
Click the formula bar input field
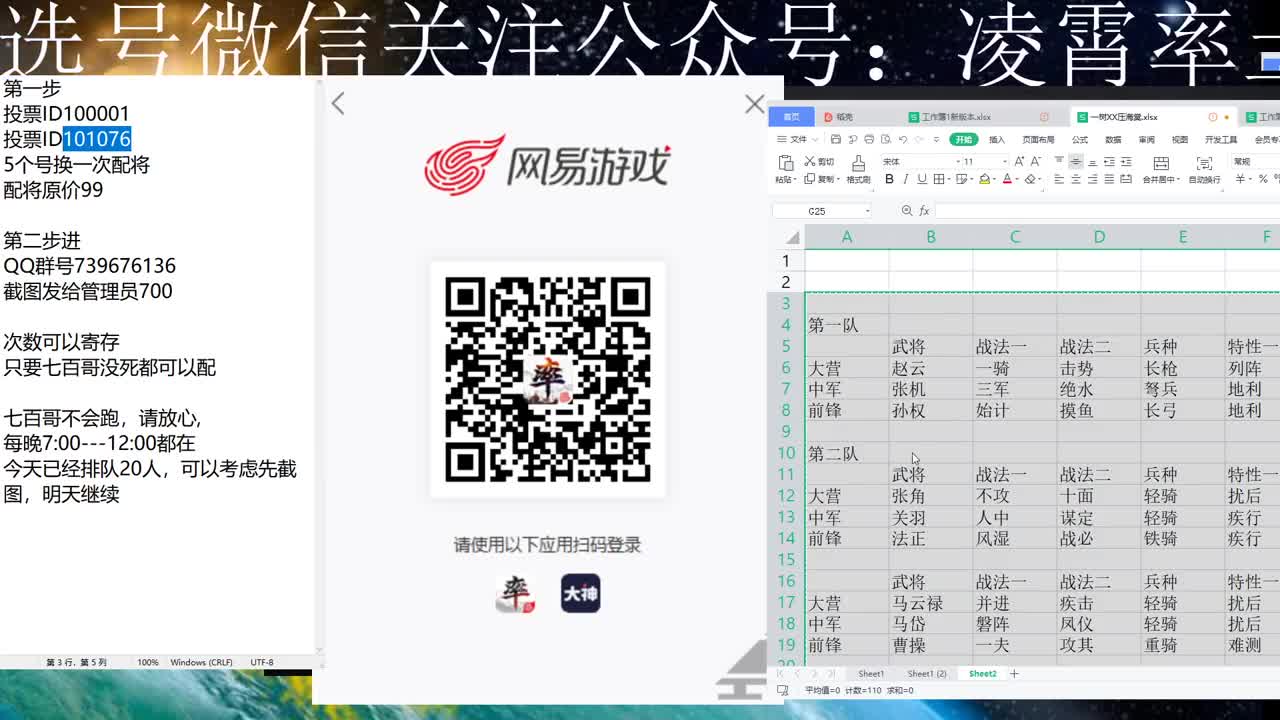[1108, 211]
